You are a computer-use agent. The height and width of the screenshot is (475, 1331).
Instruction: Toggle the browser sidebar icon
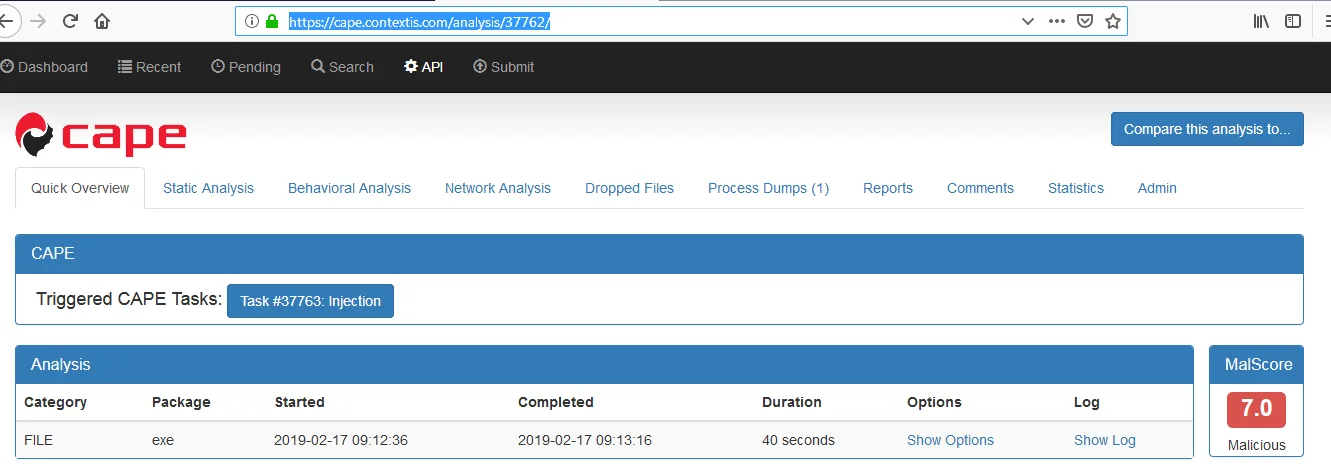[1293, 21]
